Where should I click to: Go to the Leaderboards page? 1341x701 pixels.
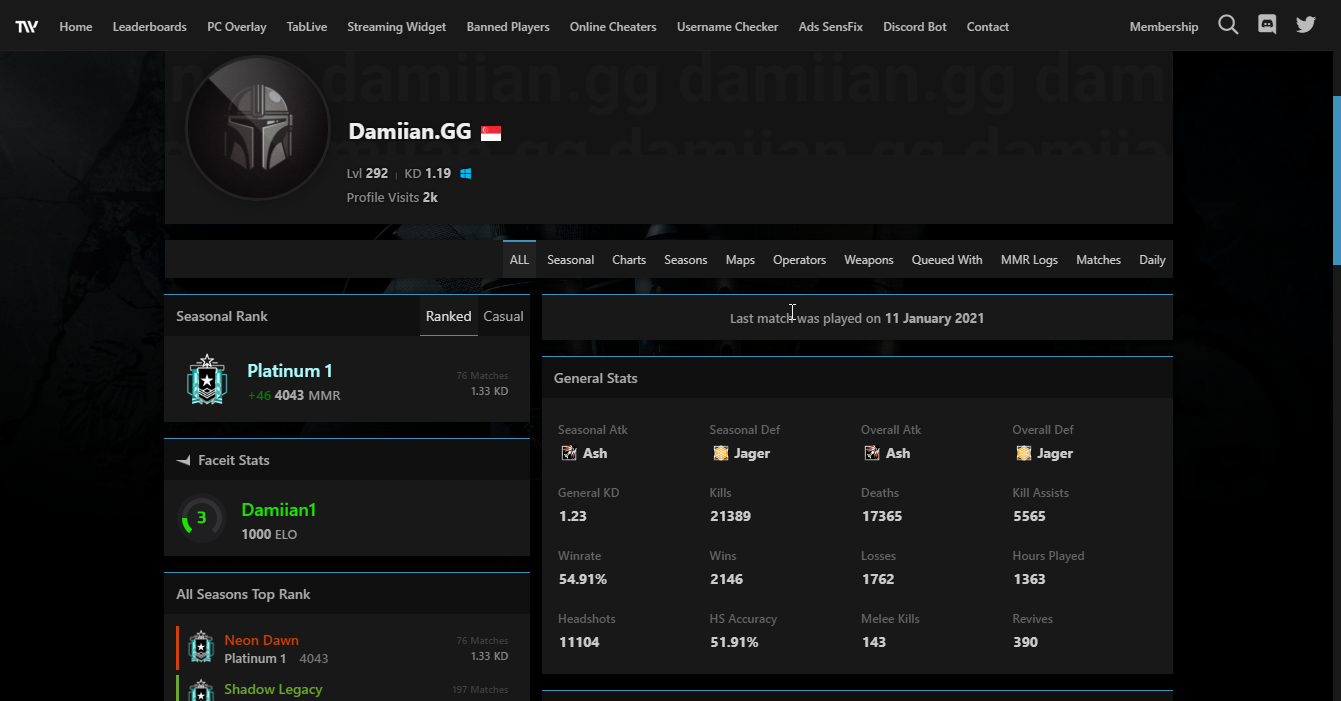coord(149,27)
